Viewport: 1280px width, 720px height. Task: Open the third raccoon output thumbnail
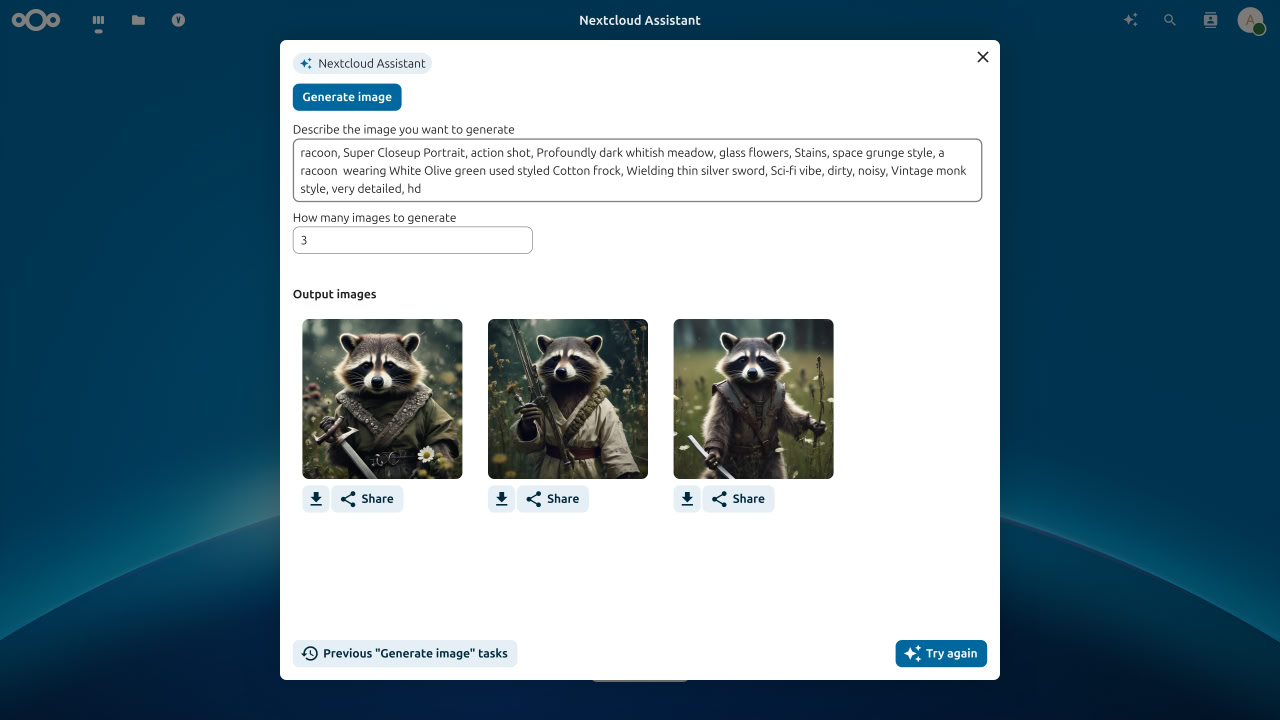pyautogui.click(x=753, y=399)
